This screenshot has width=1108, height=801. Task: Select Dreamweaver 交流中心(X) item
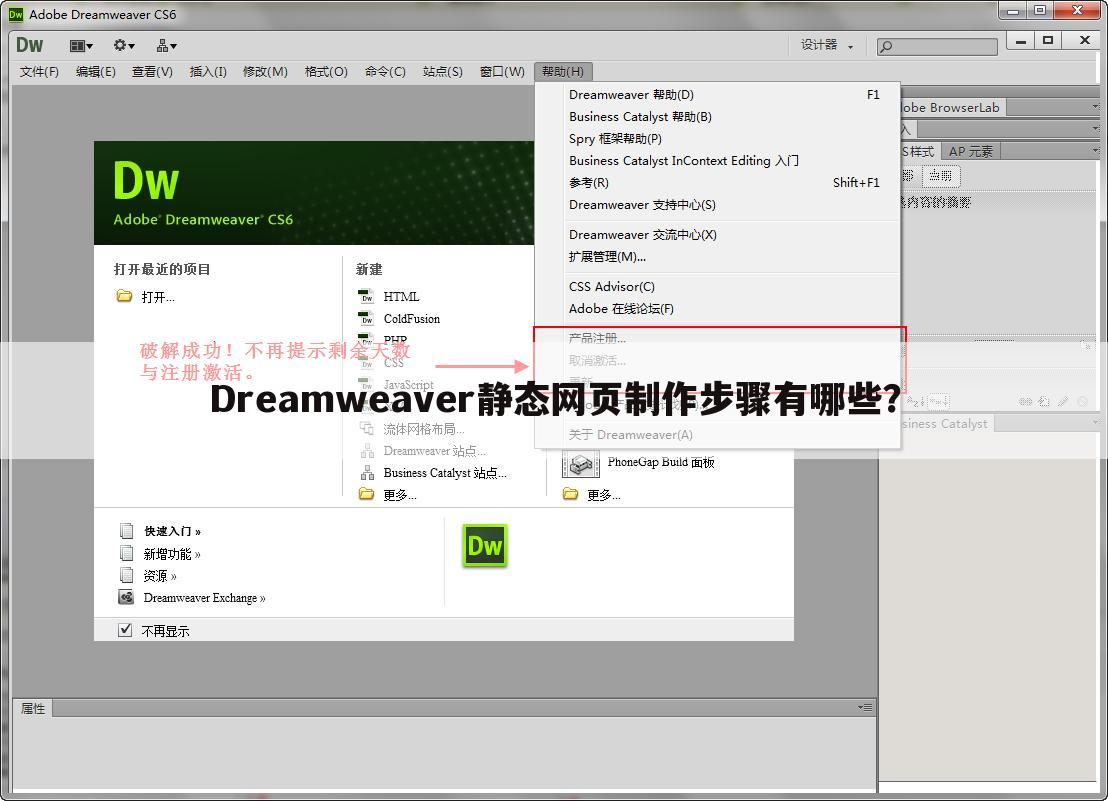click(717, 235)
